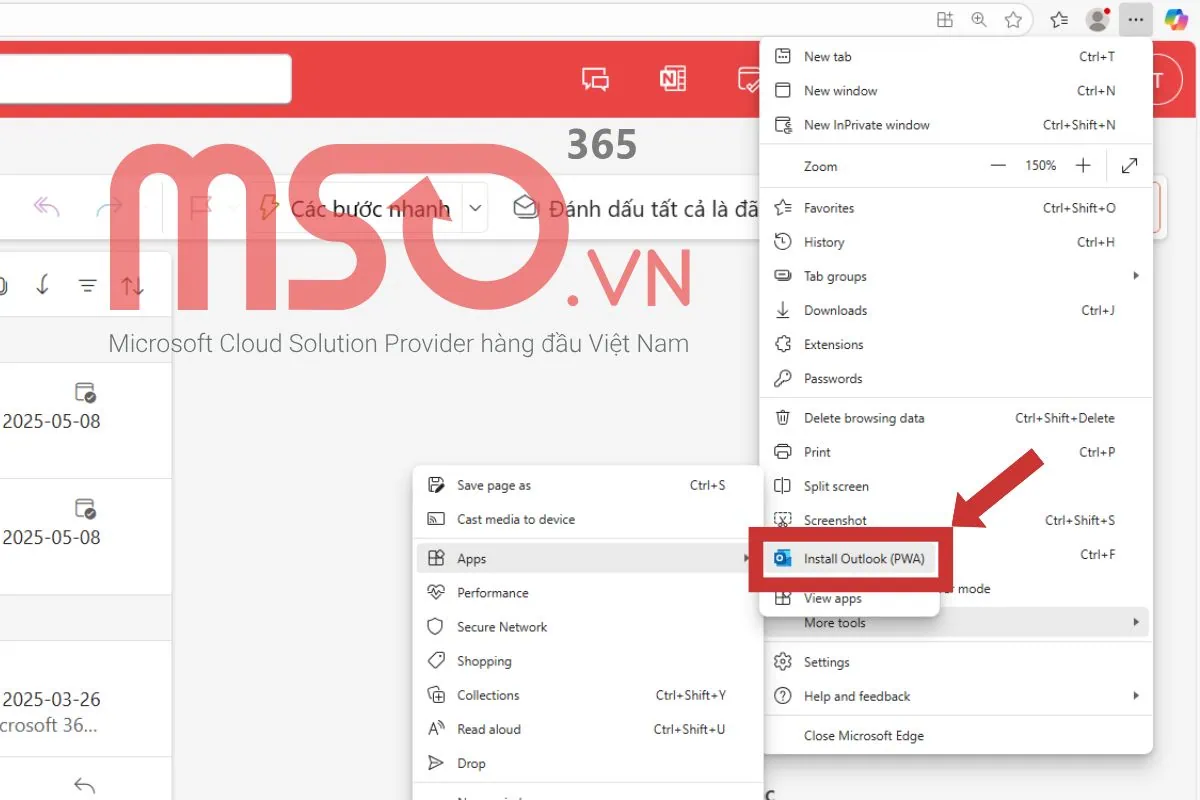This screenshot has width=1200, height=800.
Task: Open the OneNote icon in the red bar
Action: (x=672, y=78)
